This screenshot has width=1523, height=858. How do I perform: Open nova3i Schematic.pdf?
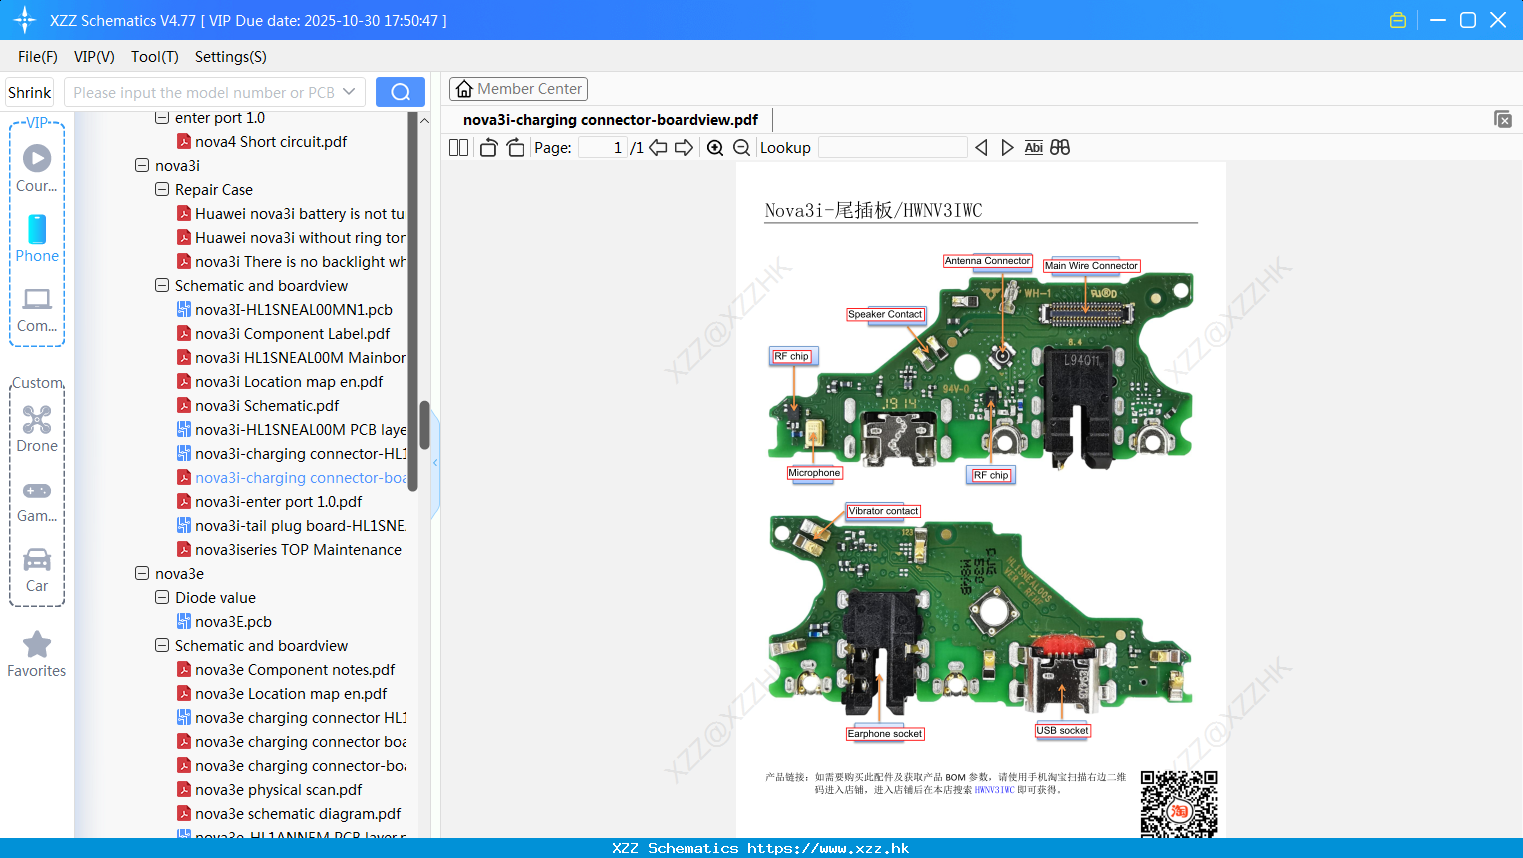[x=258, y=406]
